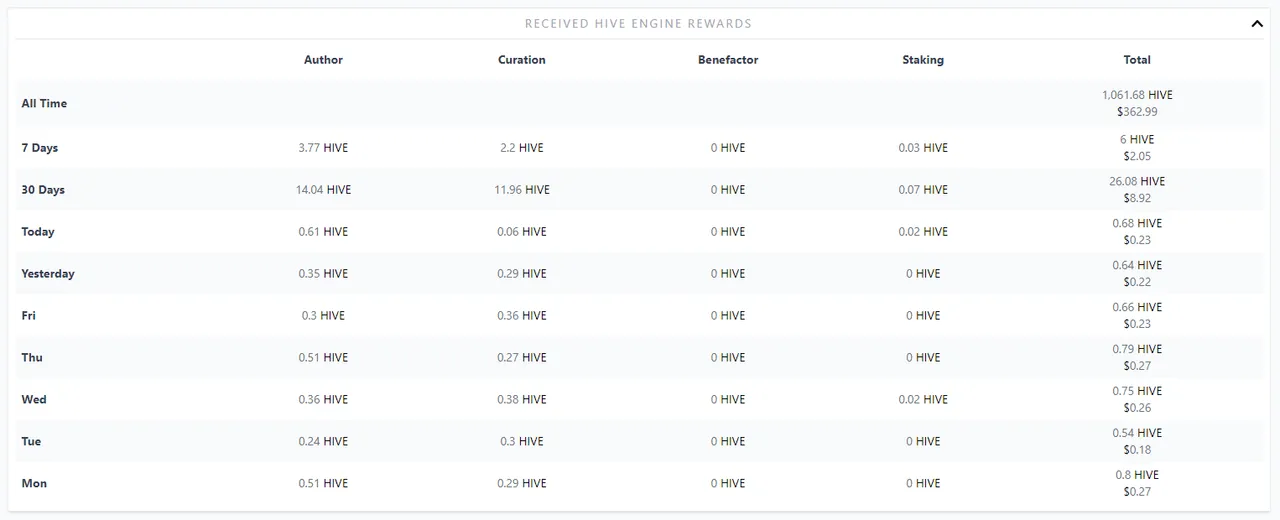The width and height of the screenshot is (1280, 520).
Task: Click Tue's dollar value '$0.18'
Action: (1137, 451)
